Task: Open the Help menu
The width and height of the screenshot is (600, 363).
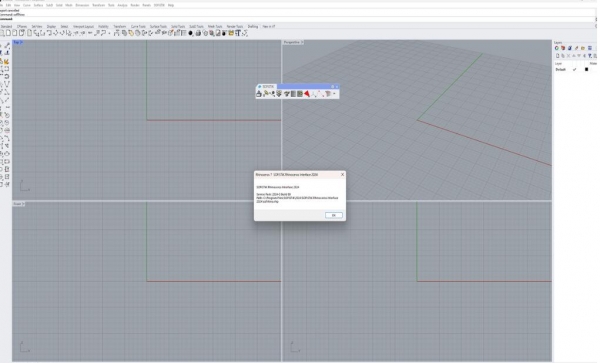Action: click(x=171, y=5)
